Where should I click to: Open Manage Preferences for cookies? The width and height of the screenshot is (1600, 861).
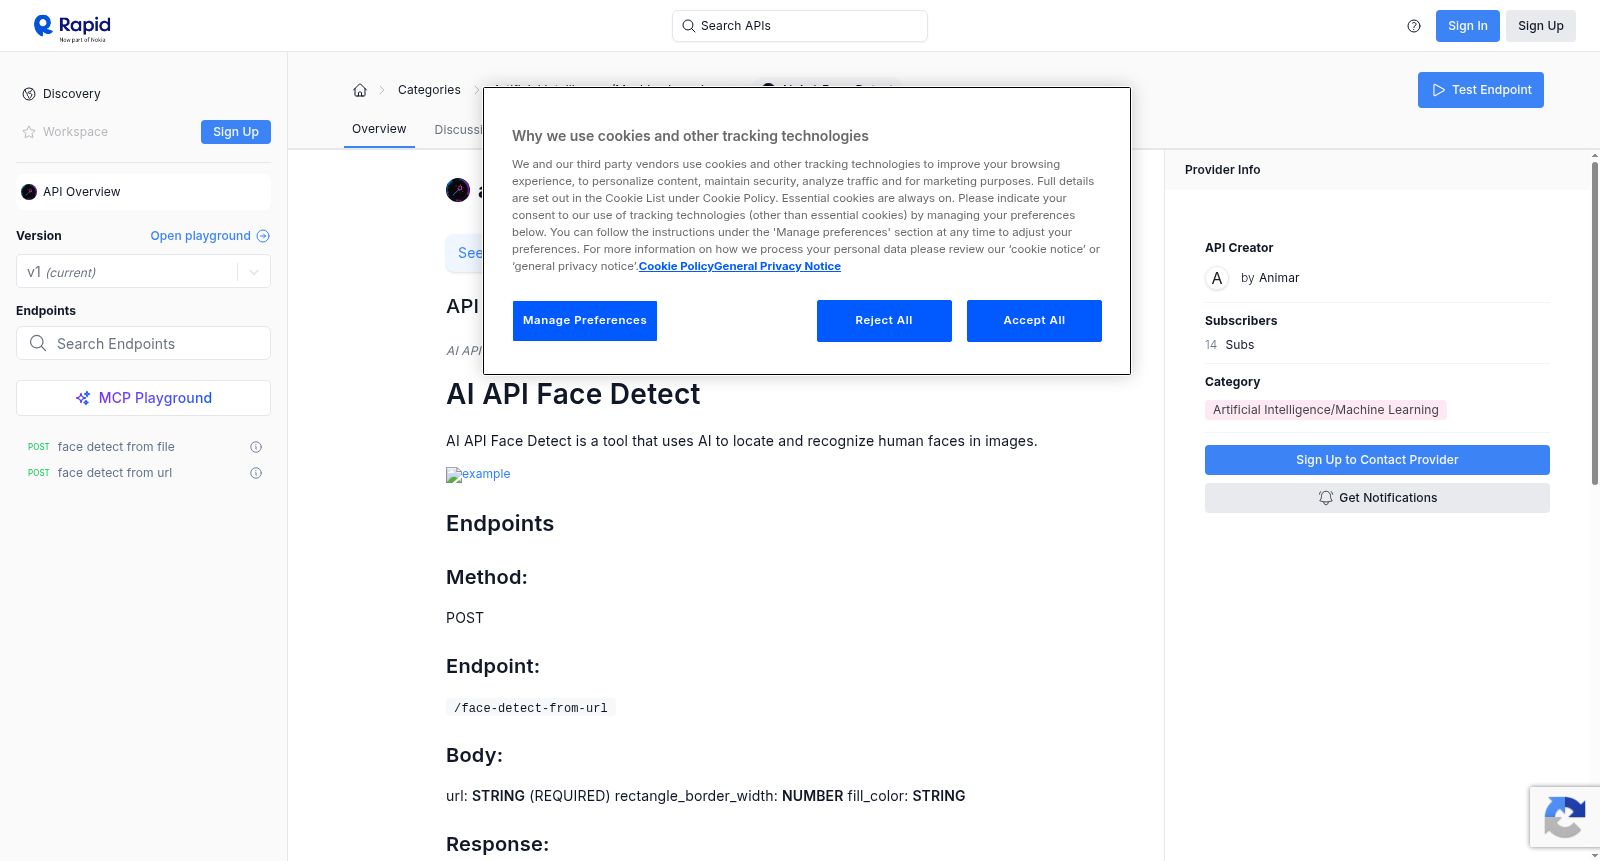pyautogui.click(x=585, y=321)
